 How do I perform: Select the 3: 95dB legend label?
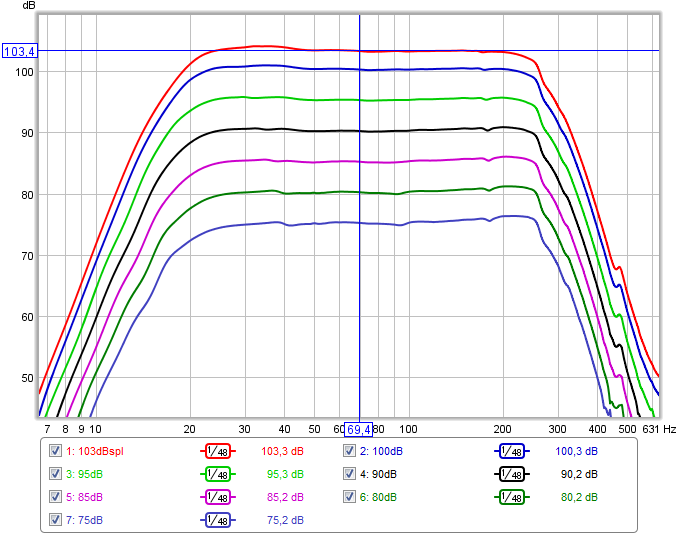84,474
